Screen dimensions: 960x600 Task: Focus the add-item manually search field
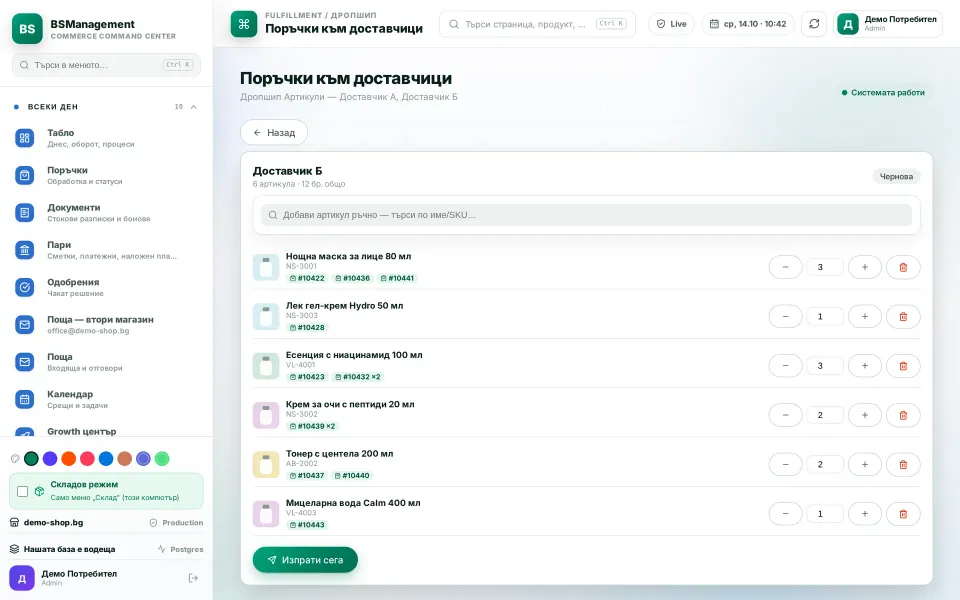[586, 215]
